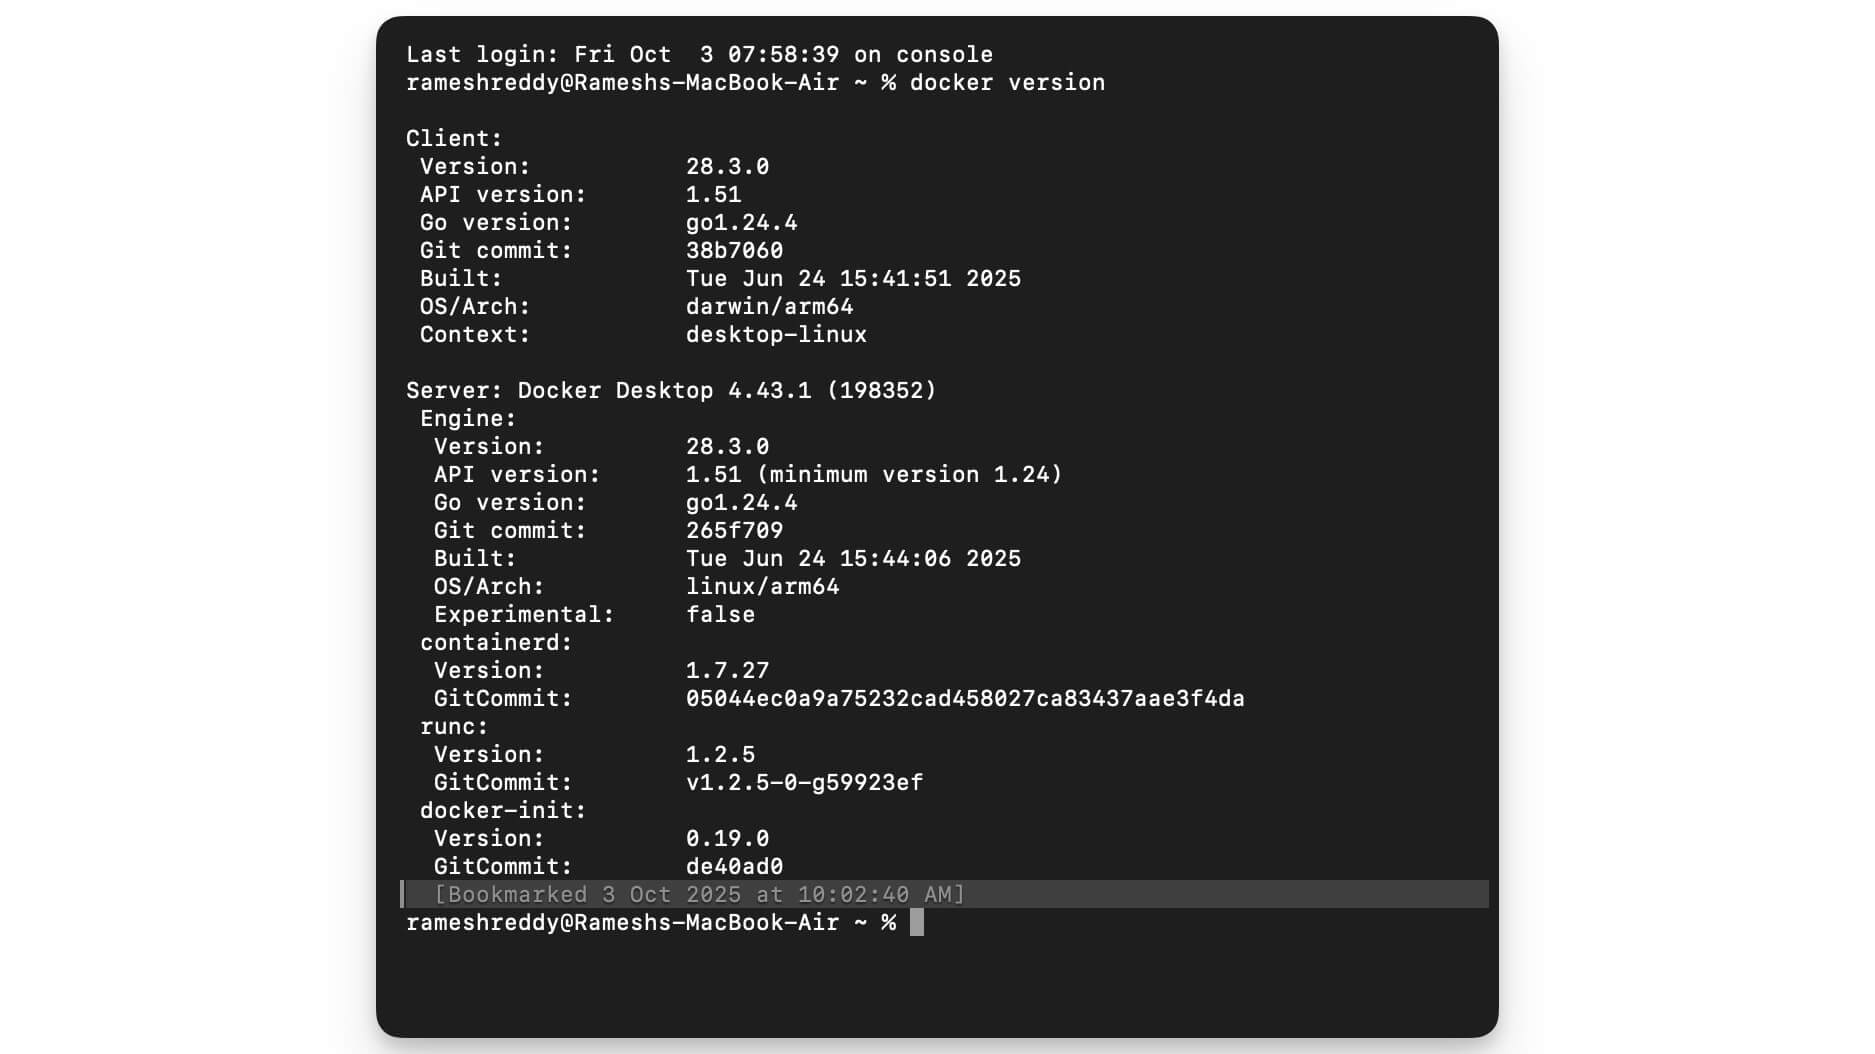Click the 'linux/arm64' OS/Arch value
The height and width of the screenshot is (1054, 1875).
point(762,586)
